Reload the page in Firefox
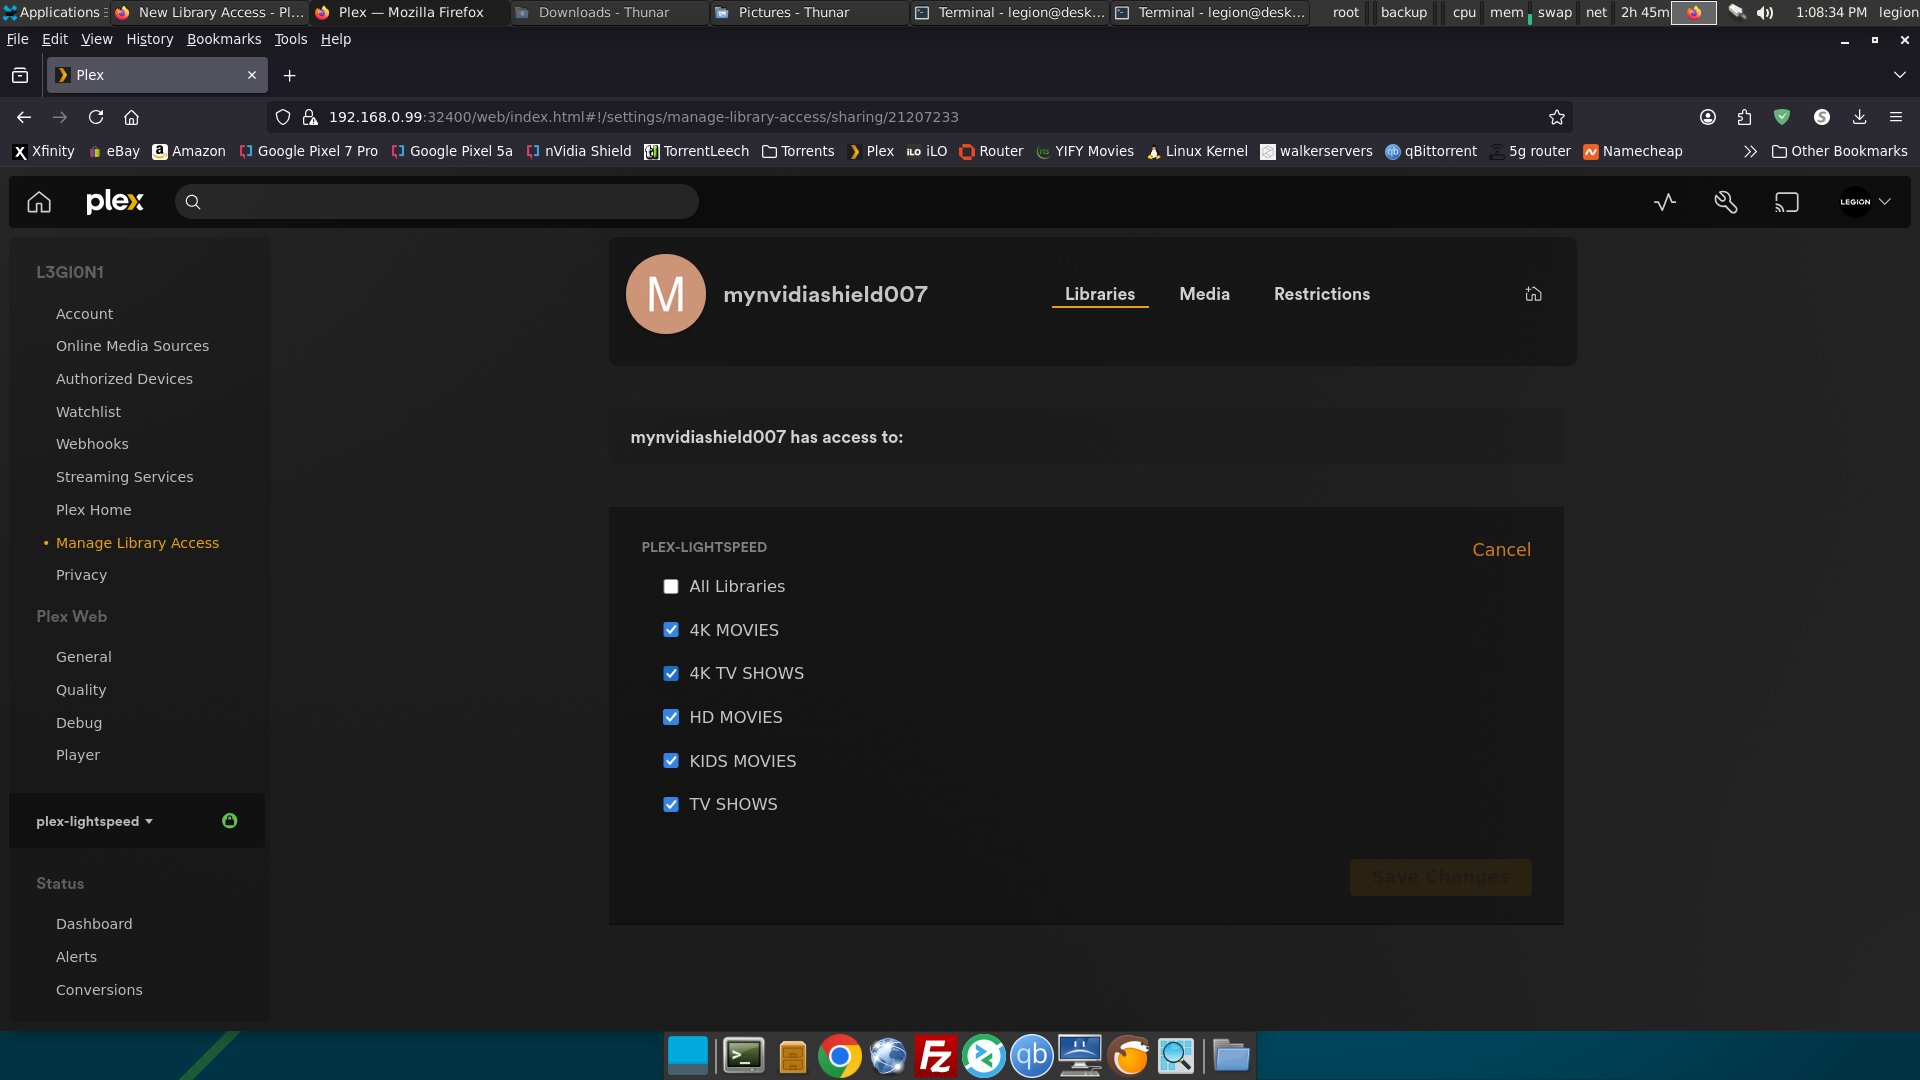The image size is (1920, 1080). [96, 117]
